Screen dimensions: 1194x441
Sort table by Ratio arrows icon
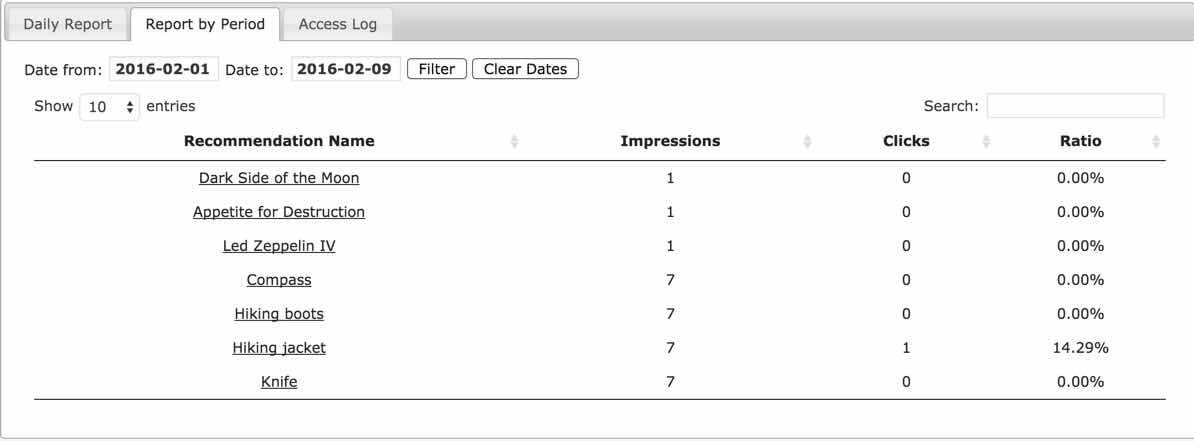(x=1156, y=142)
